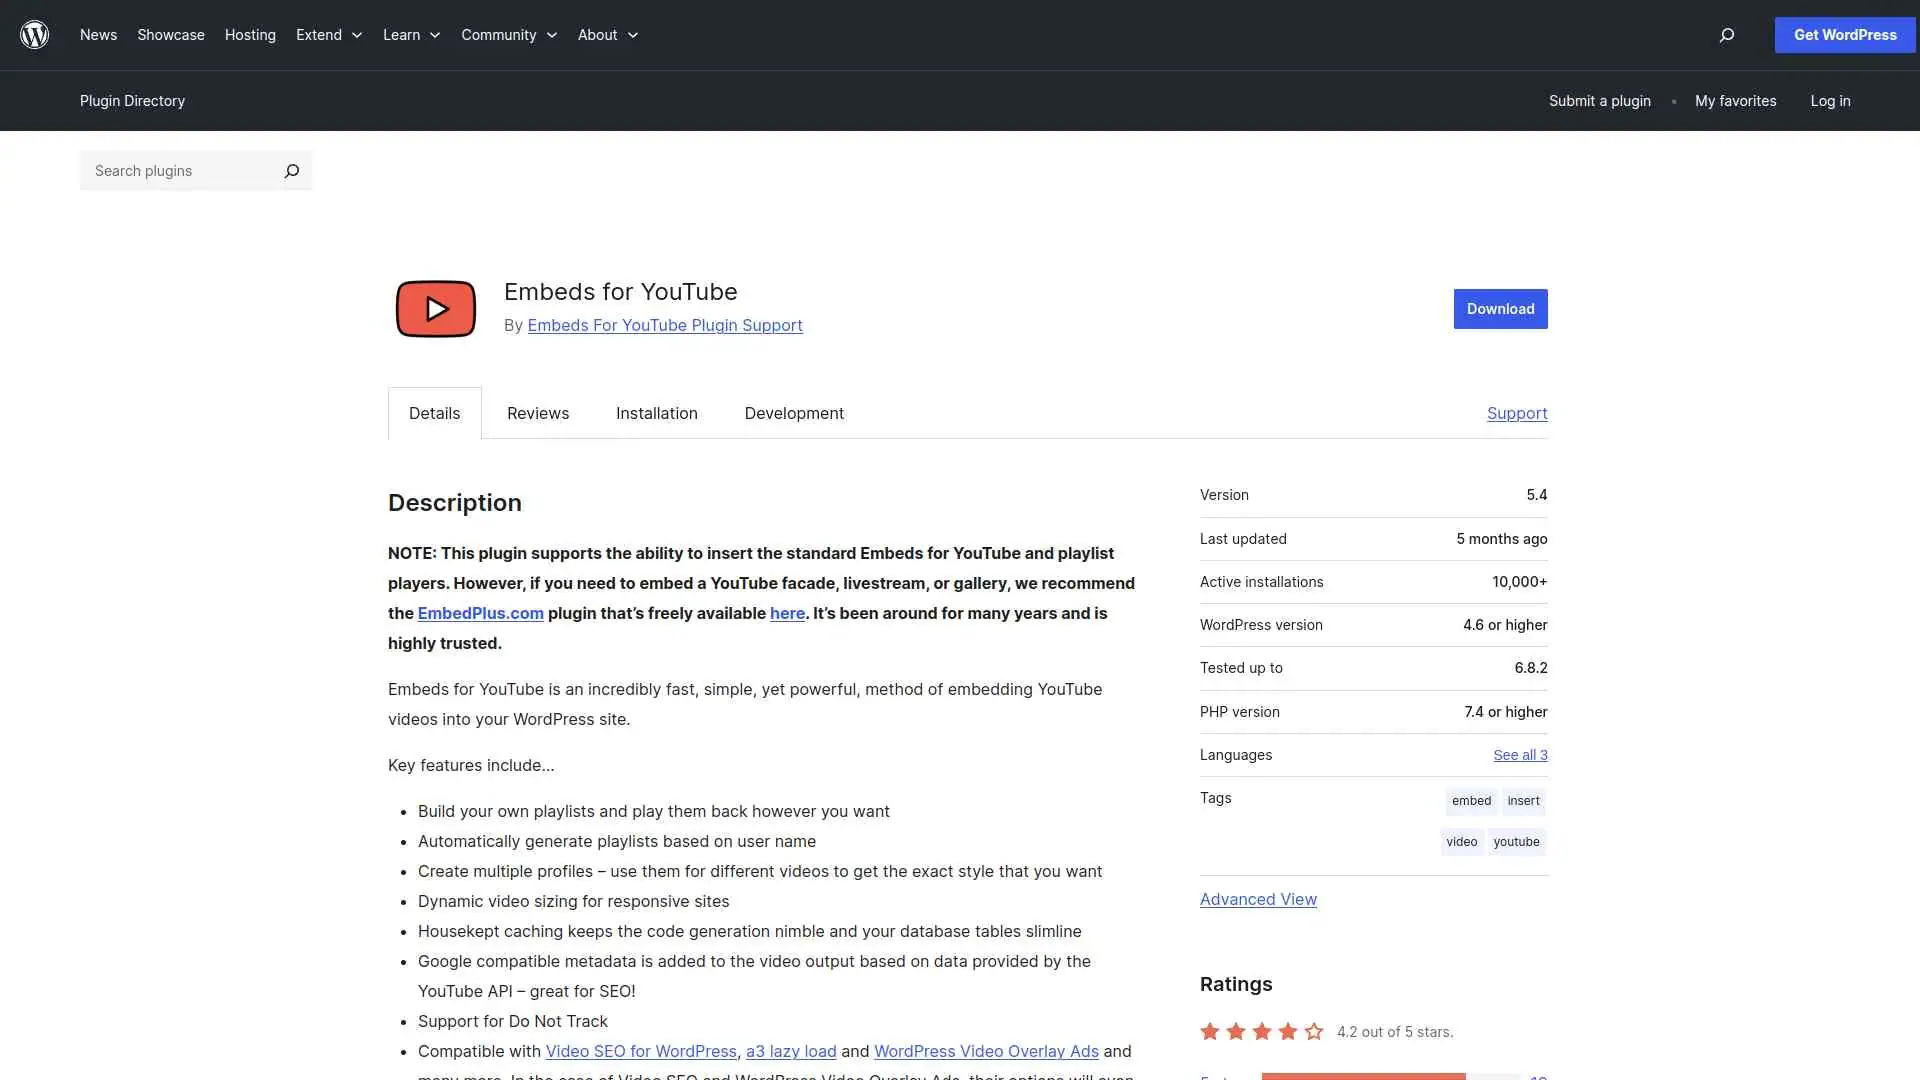This screenshot has width=1920, height=1080.
Task: Open the Installation tab
Action: [656, 413]
